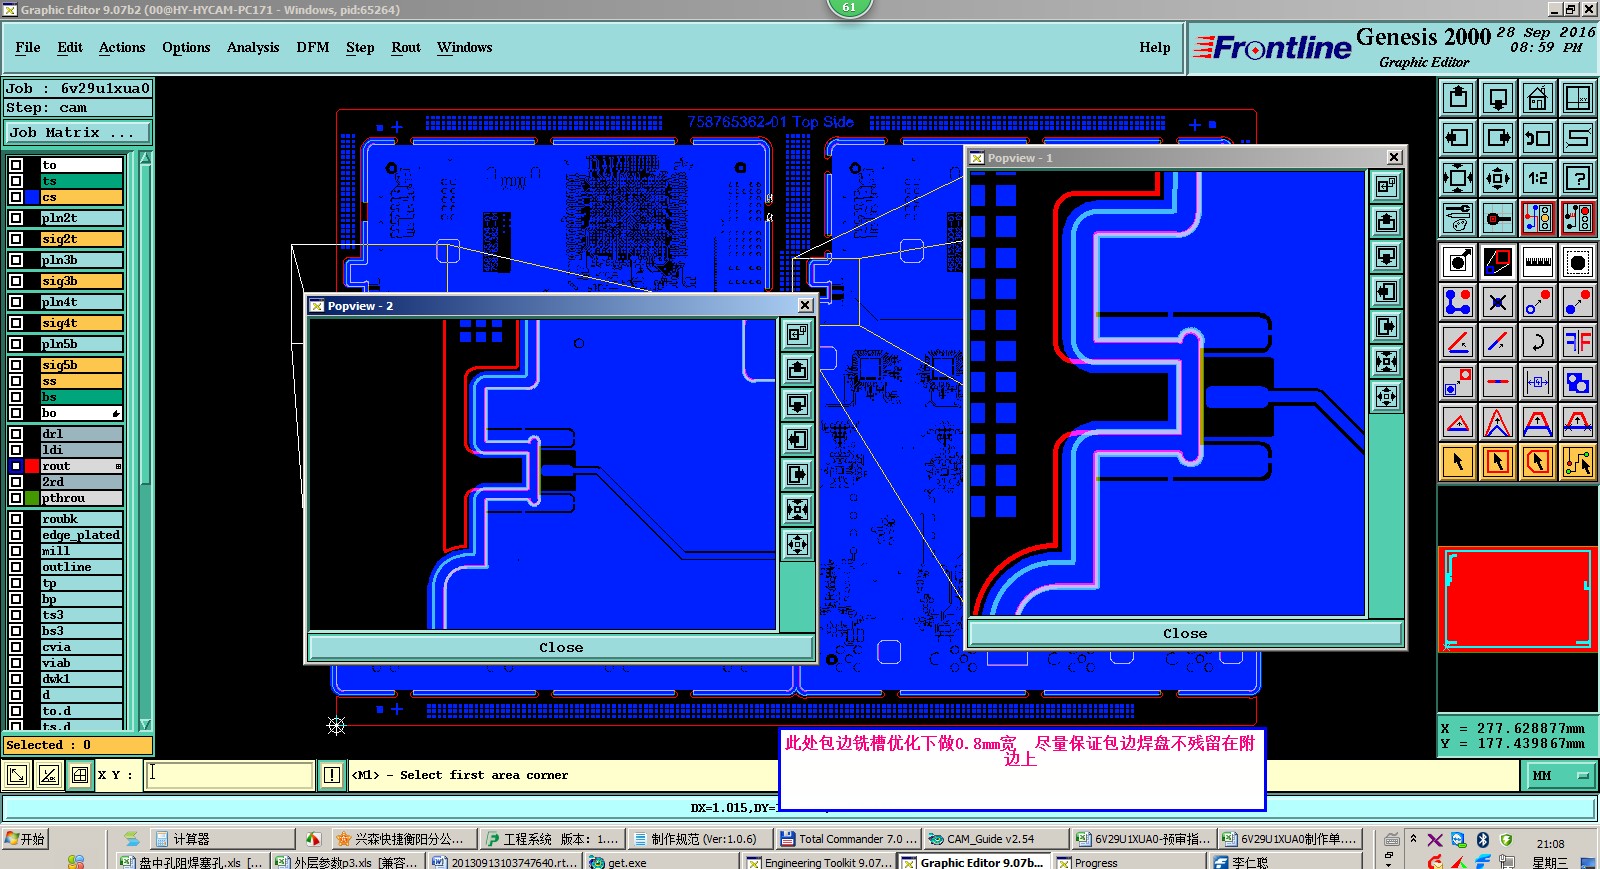Click the red board overview thumbnail
The image size is (1600, 869).
pos(1518,599)
